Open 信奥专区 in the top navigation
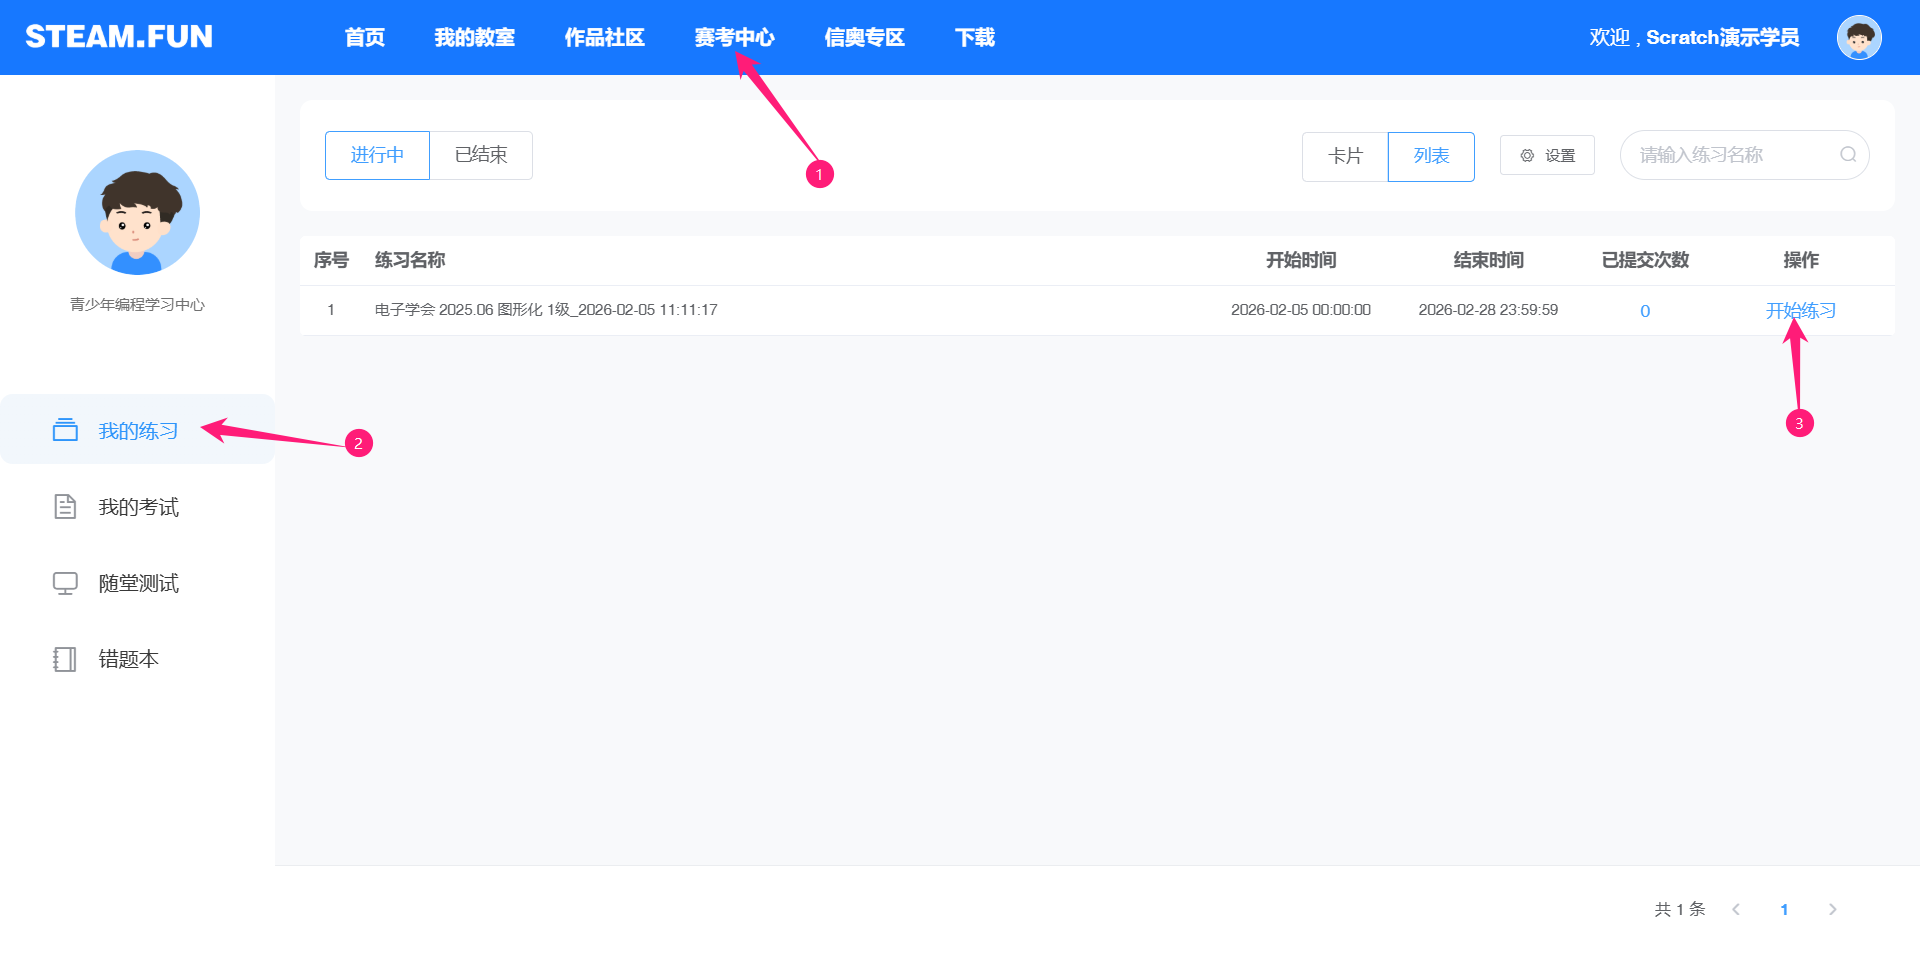1920x953 pixels. [x=865, y=38]
